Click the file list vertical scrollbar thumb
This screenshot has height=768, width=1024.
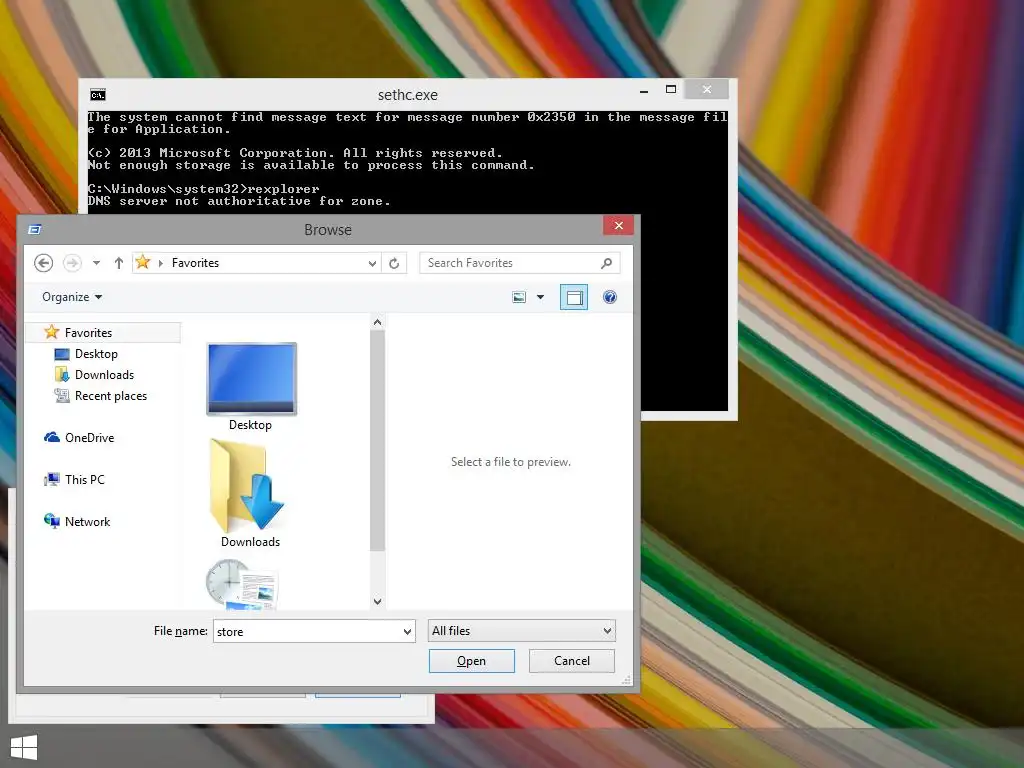pyautogui.click(x=377, y=441)
